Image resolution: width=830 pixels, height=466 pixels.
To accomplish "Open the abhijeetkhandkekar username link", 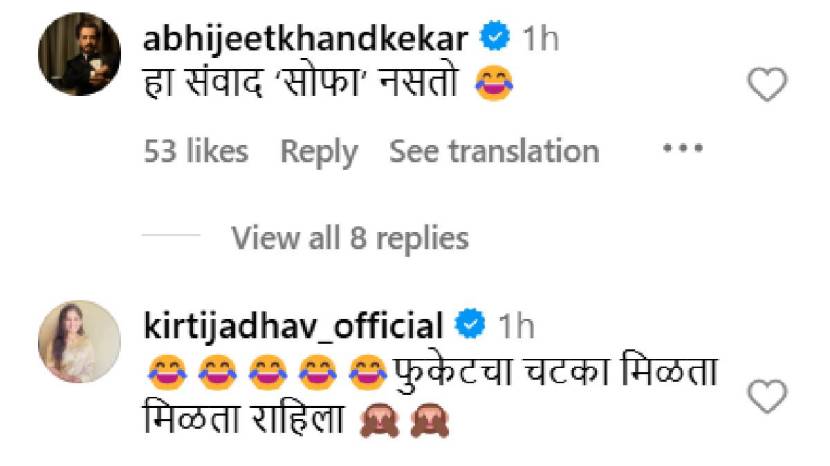I will tap(305, 38).
